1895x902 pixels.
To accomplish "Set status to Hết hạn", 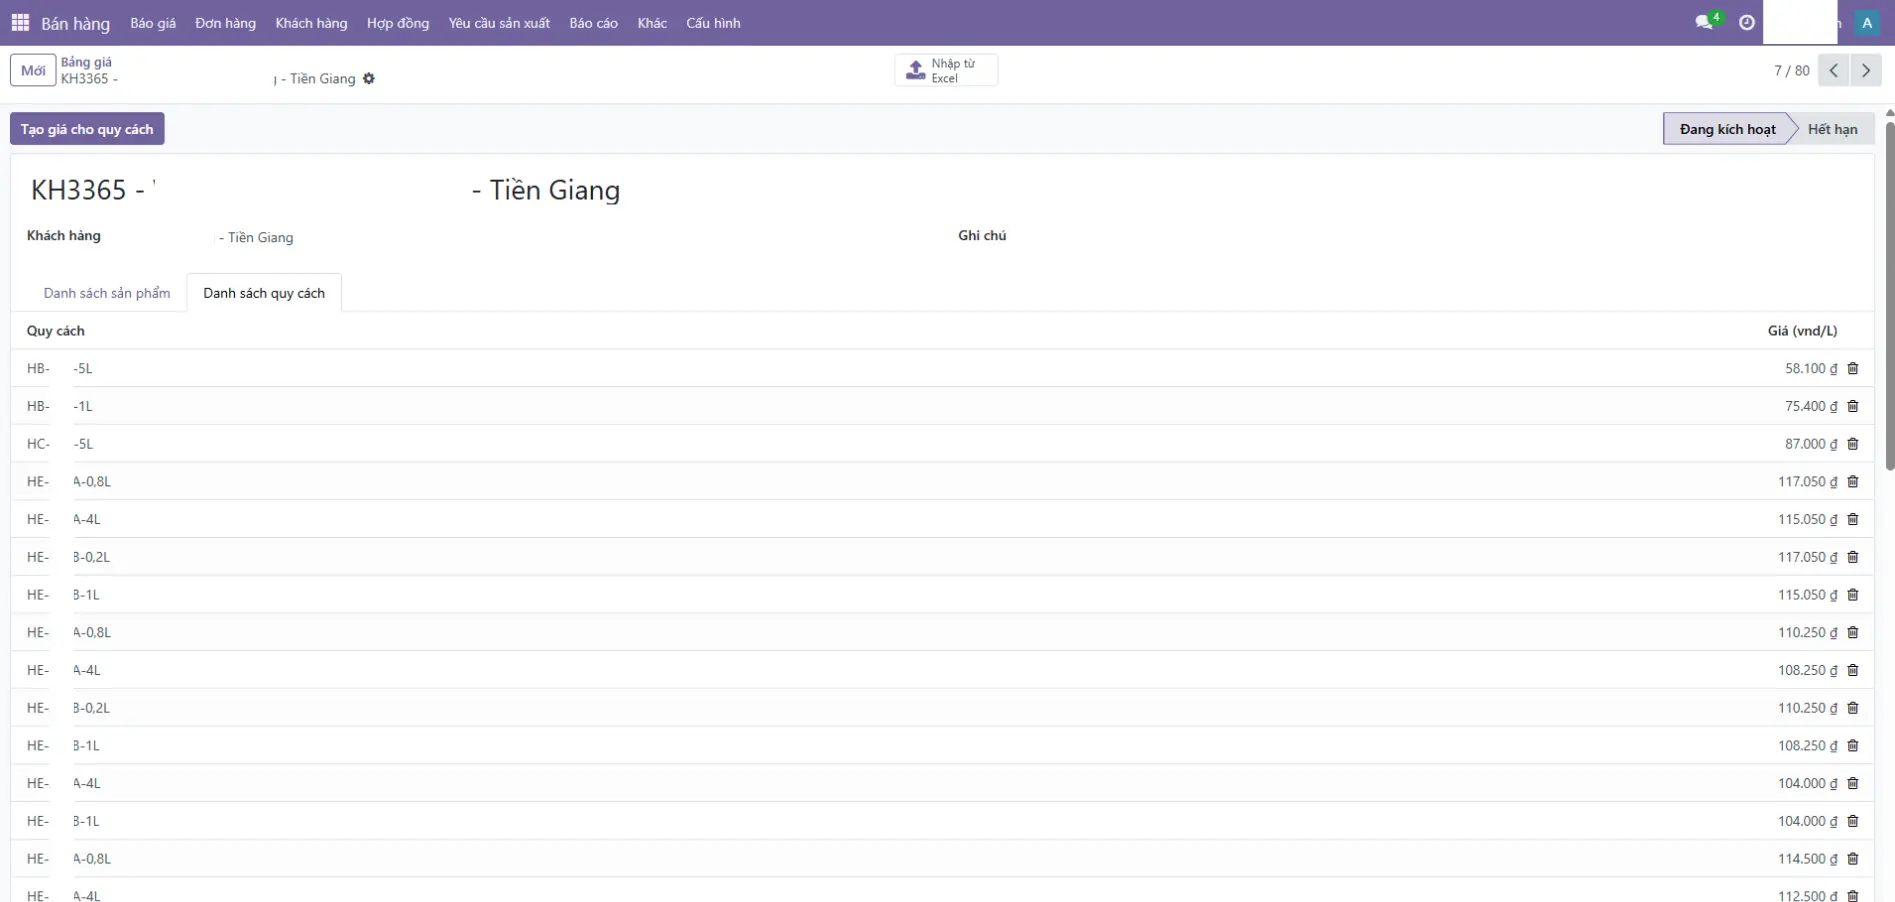I will (x=1832, y=129).
